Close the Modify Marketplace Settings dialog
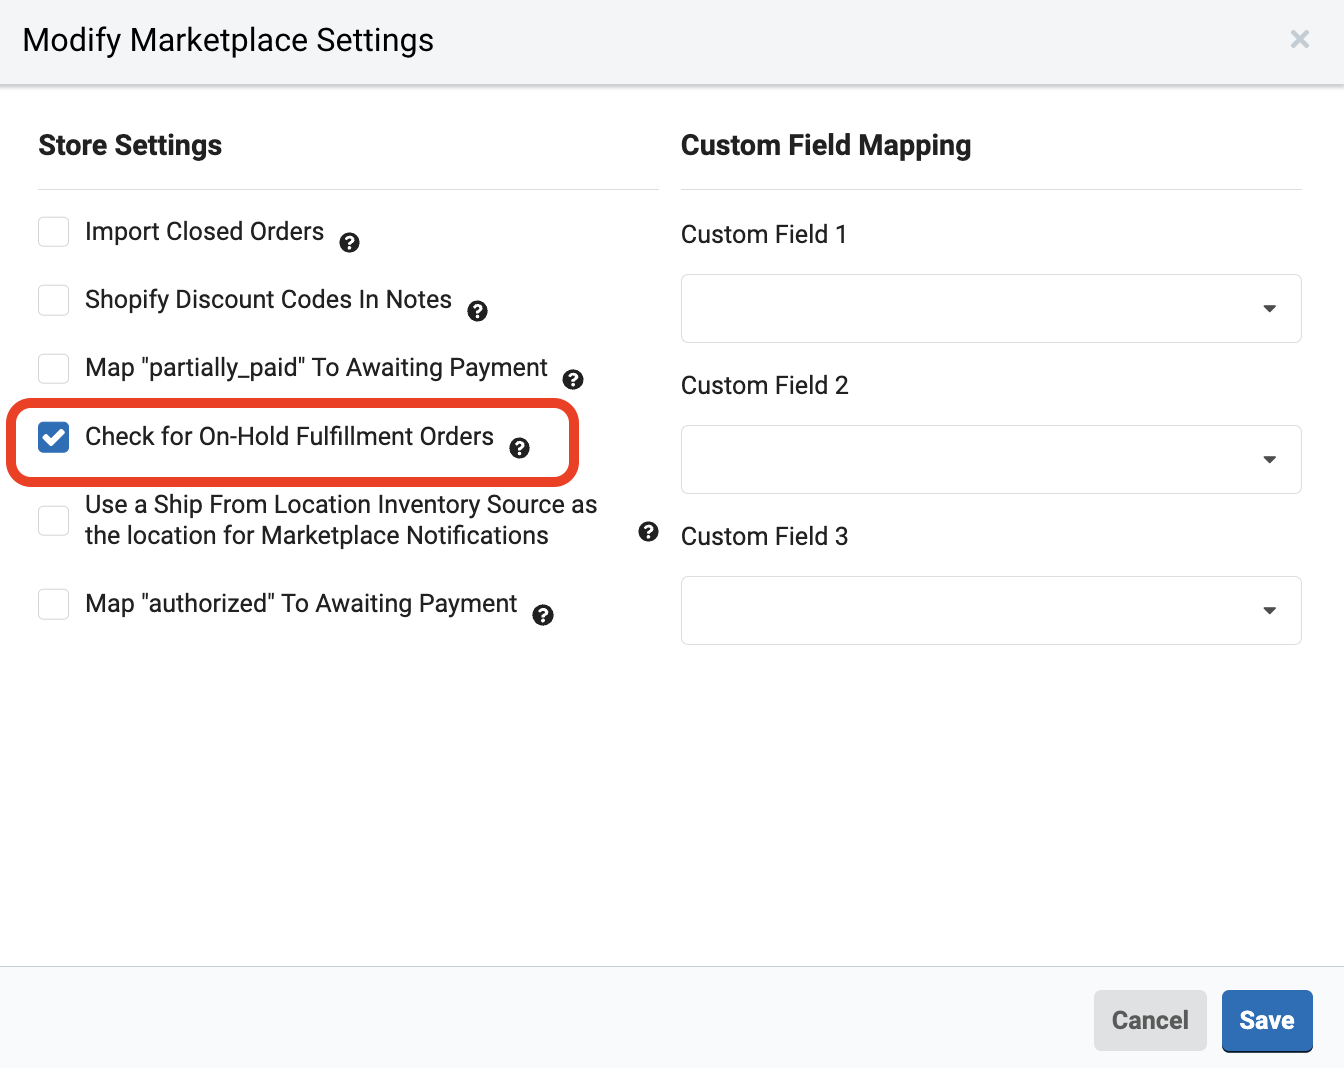1344x1068 pixels. point(1299,40)
